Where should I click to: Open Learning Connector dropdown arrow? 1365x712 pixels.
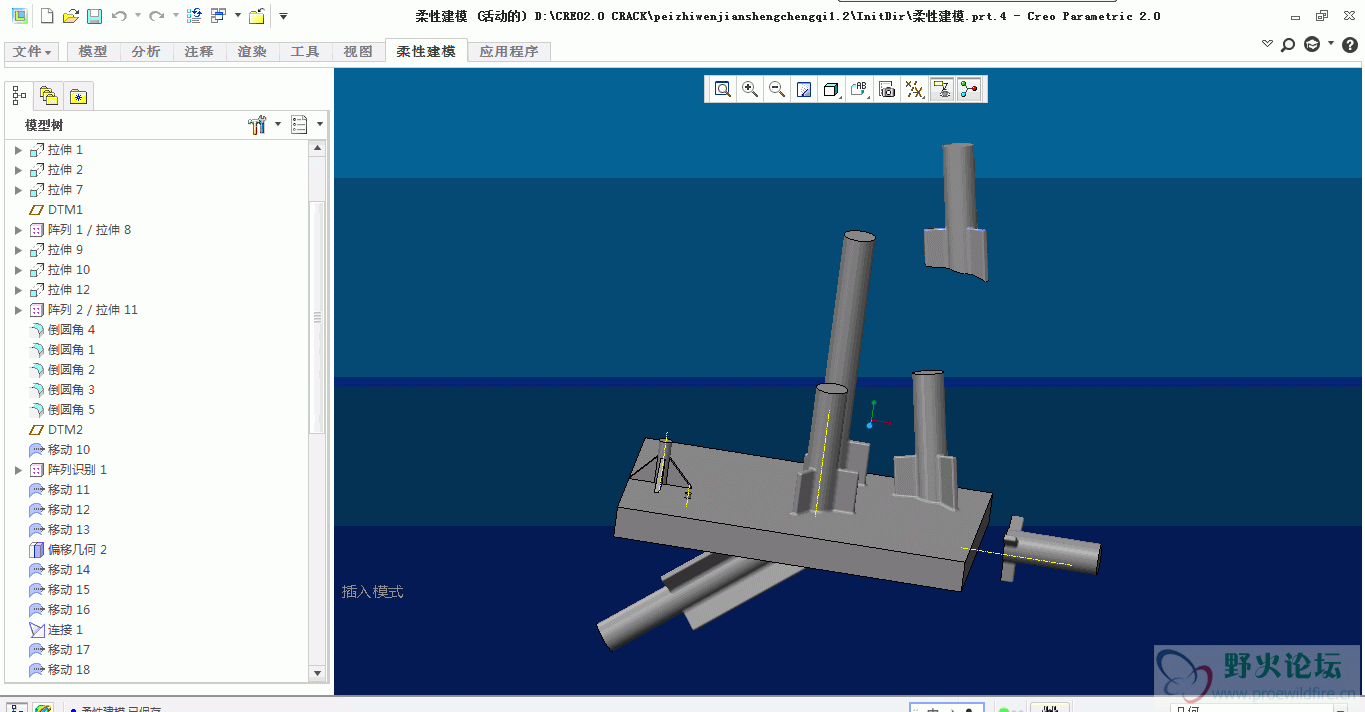click(1331, 44)
